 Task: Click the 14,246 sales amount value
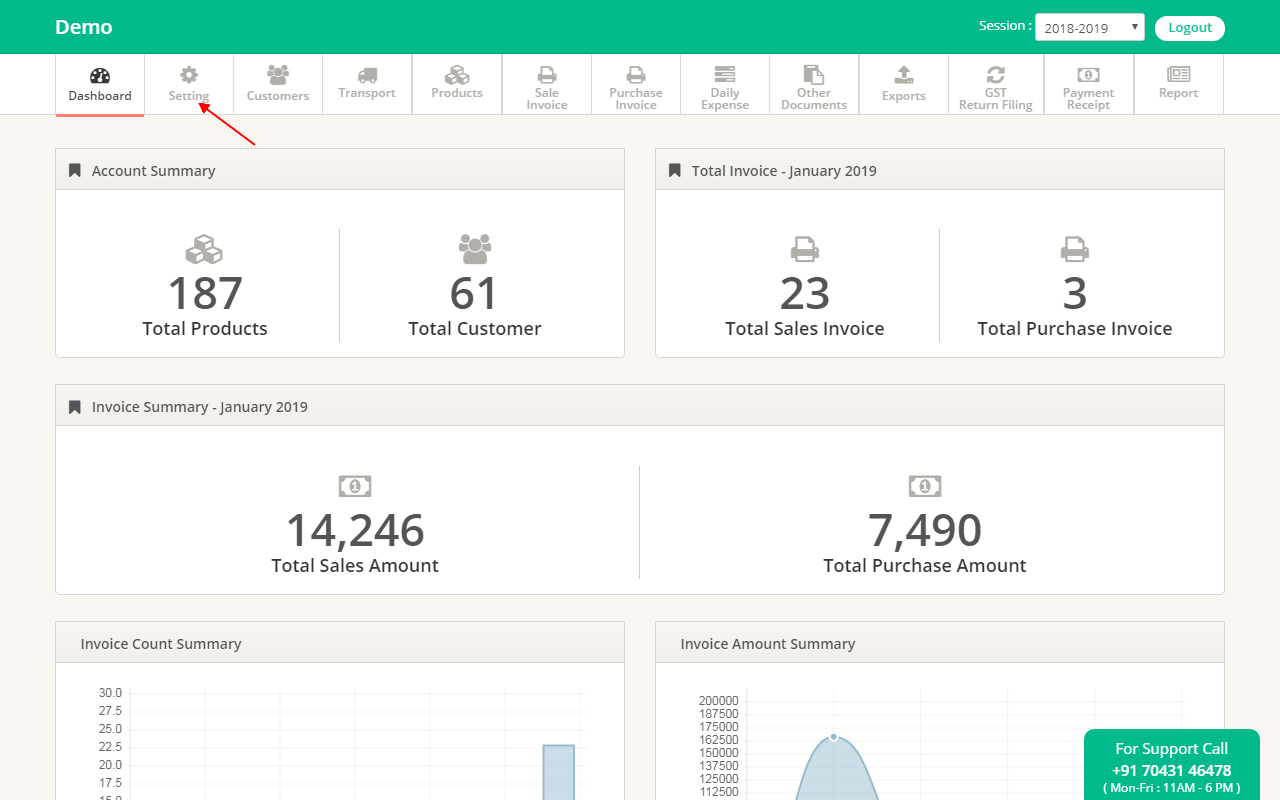coord(355,531)
